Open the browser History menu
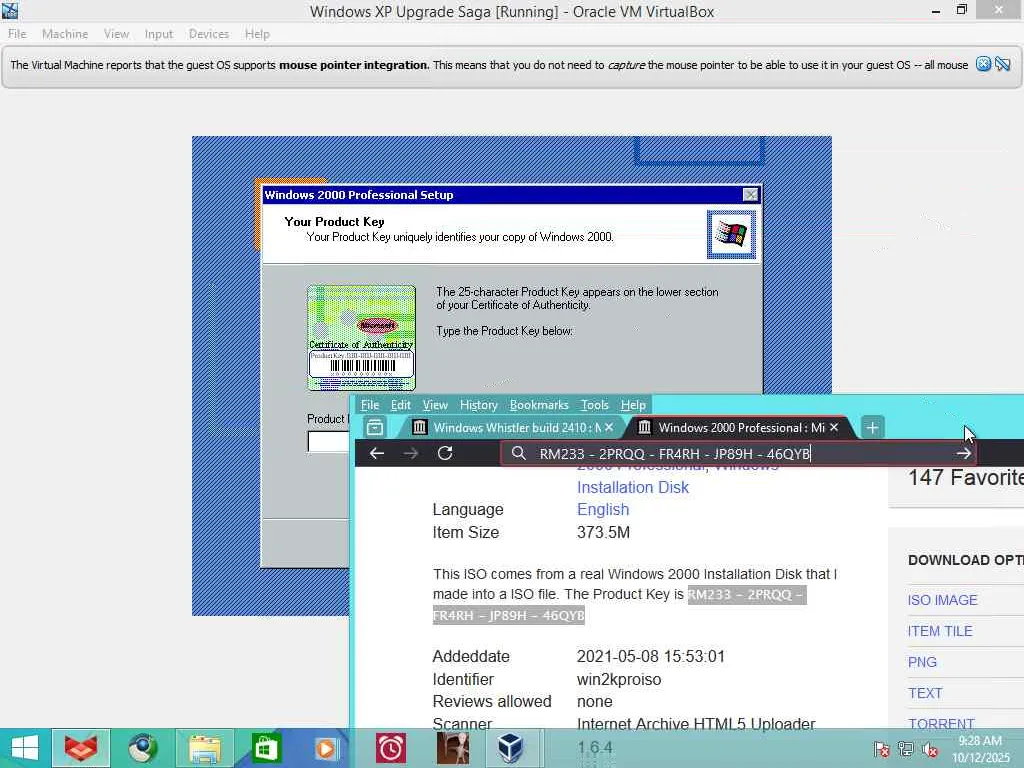 point(478,405)
